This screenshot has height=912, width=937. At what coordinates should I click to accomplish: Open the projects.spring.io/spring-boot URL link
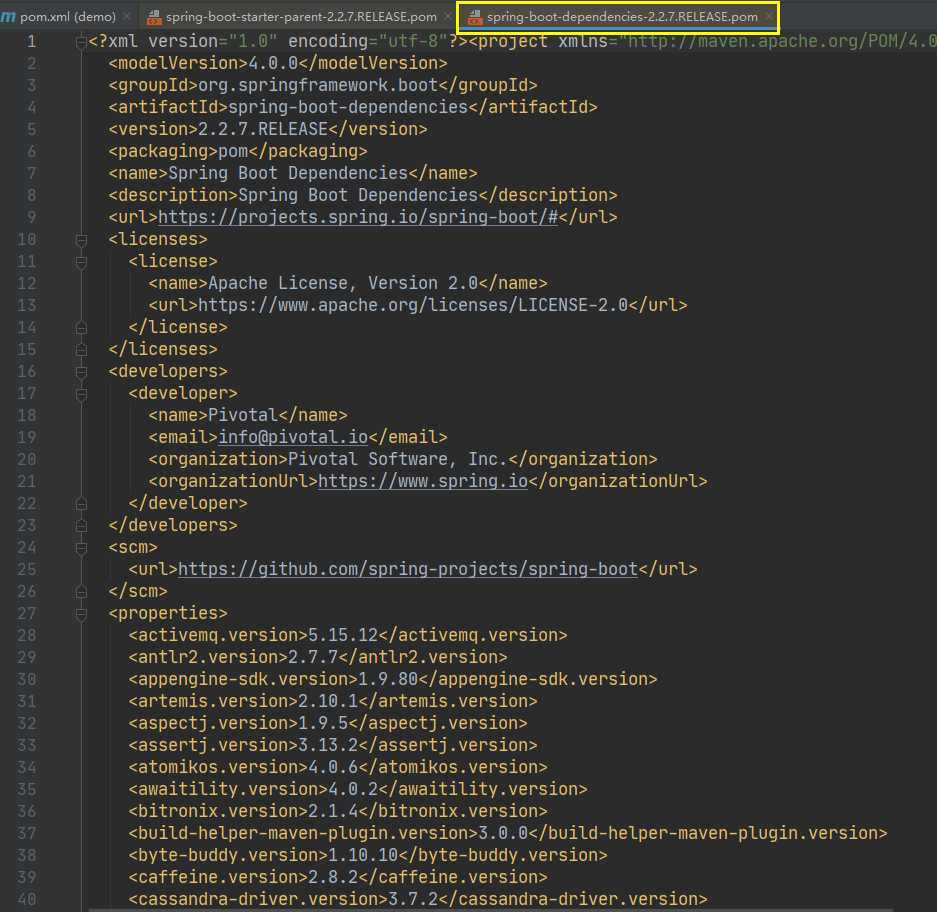pos(357,217)
